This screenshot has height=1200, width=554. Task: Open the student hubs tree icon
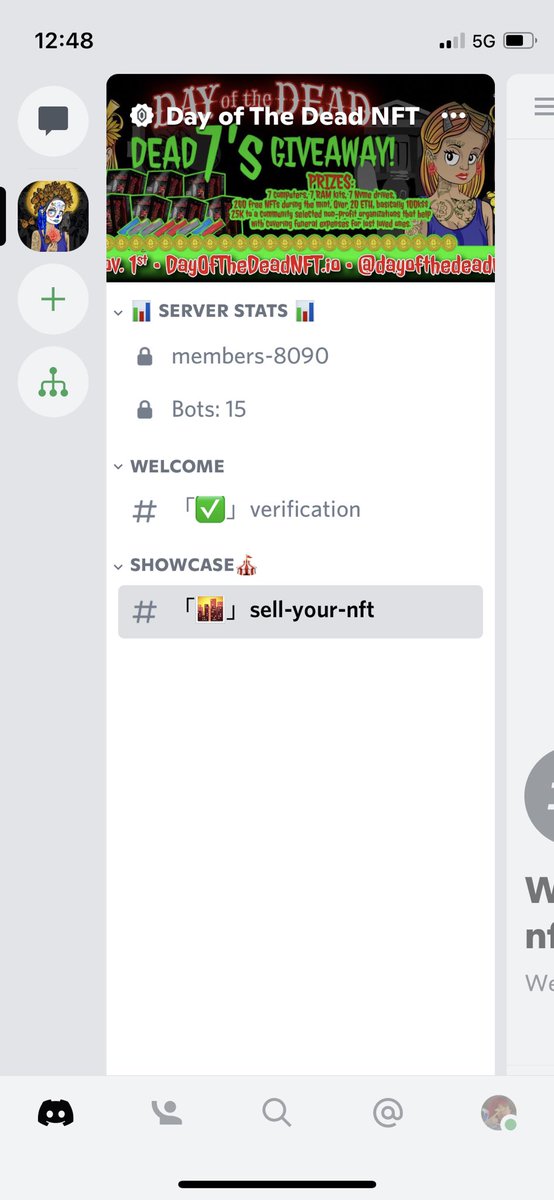point(53,383)
